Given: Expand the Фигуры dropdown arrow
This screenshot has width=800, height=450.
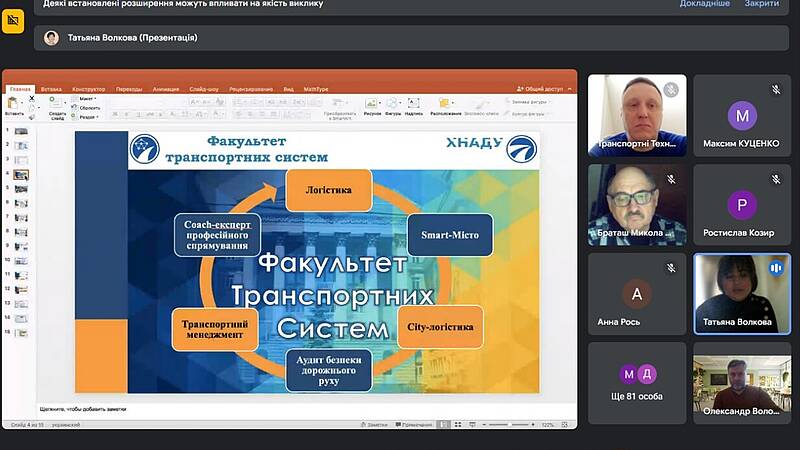Looking at the screenshot, I should click(400, 104).
